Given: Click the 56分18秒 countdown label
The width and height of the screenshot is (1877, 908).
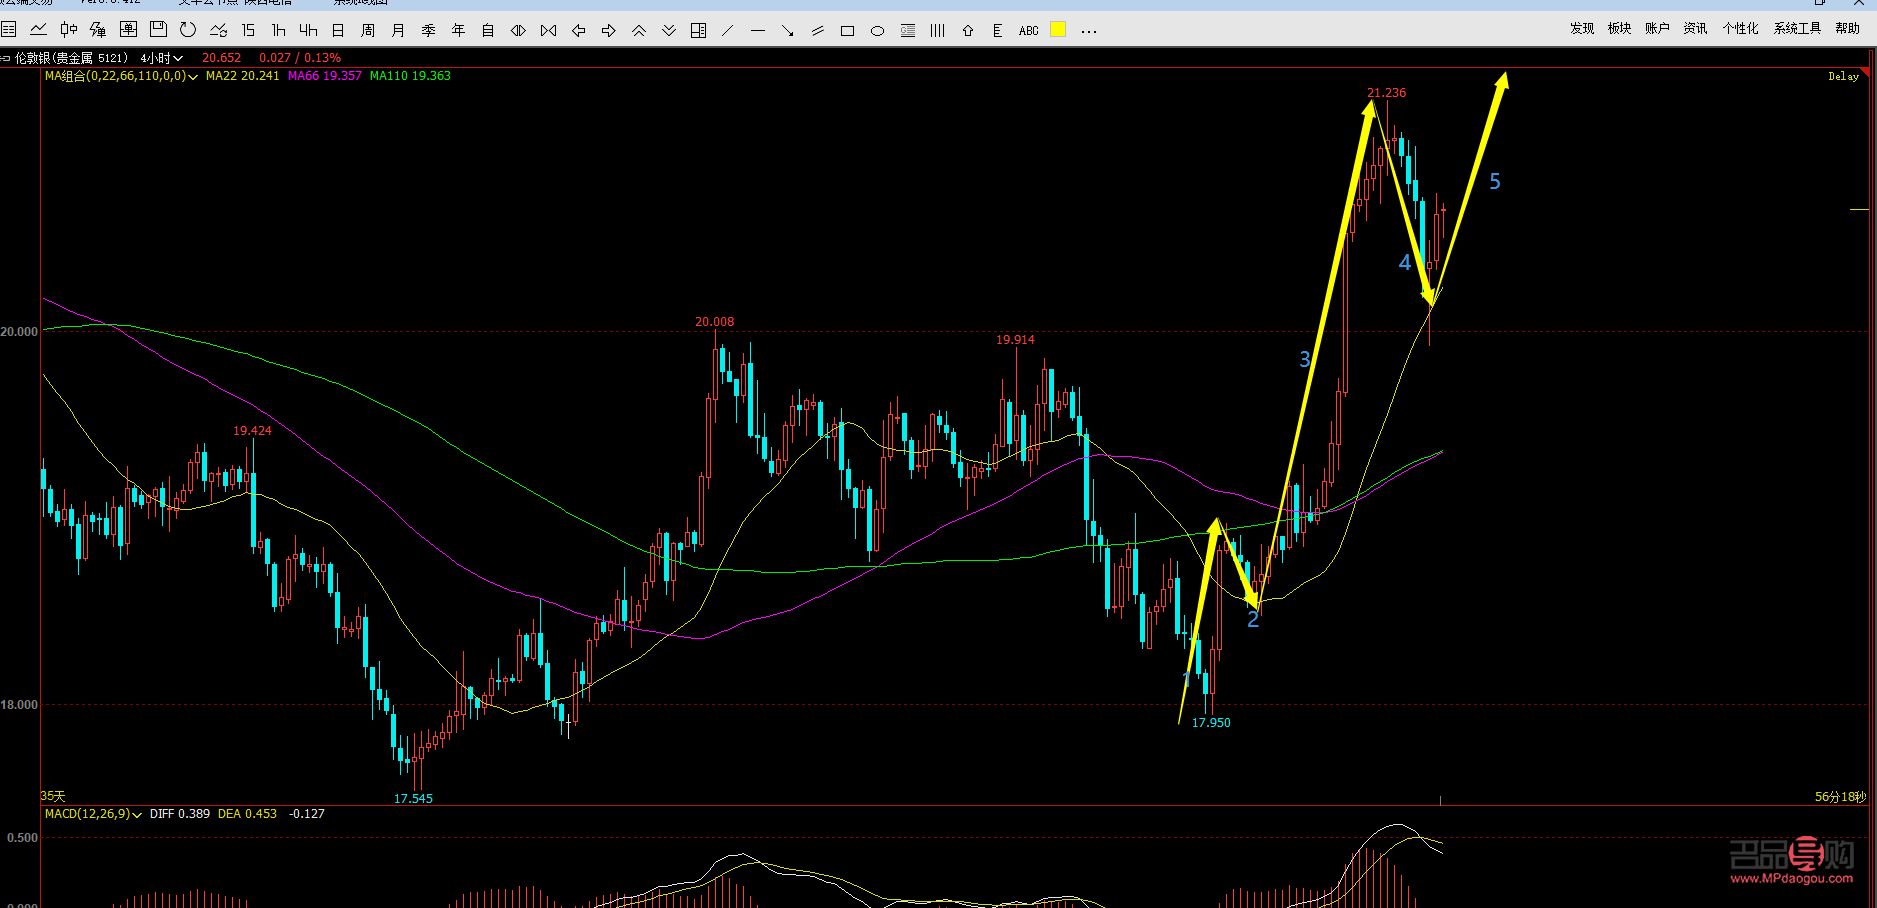Looking at the screenshot, I should pyautogui.click(x=1840, y=797).
